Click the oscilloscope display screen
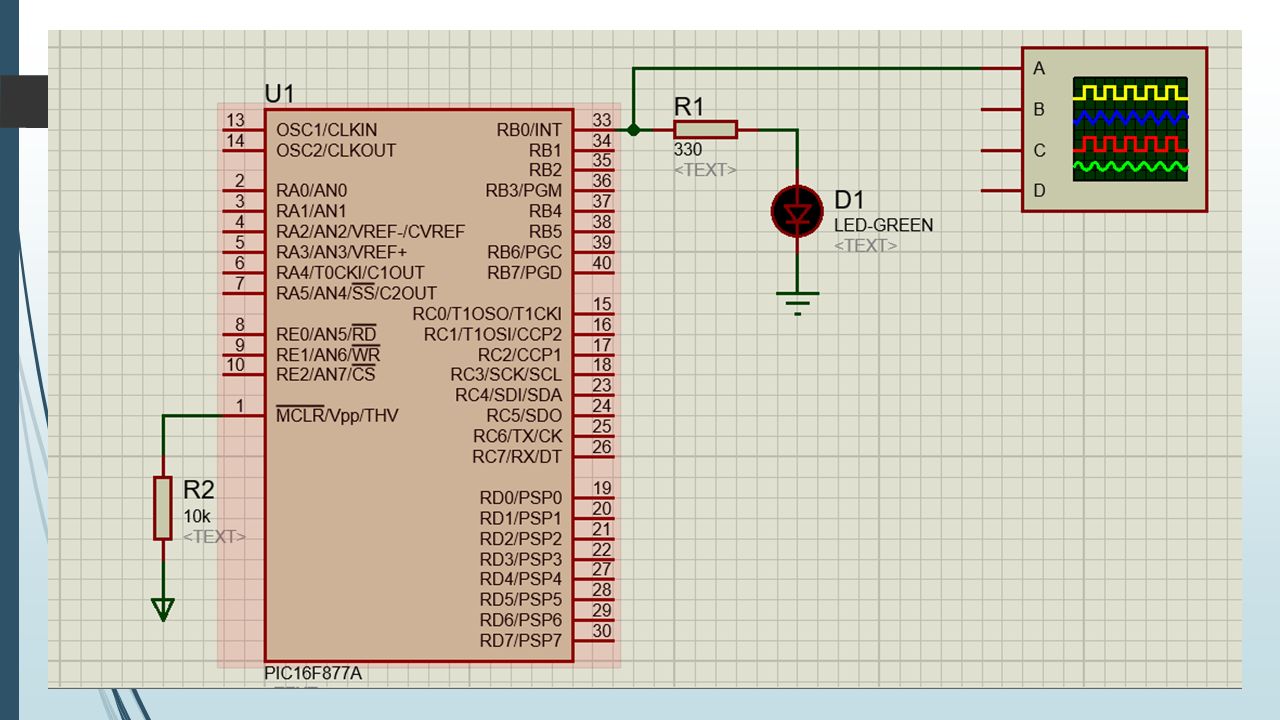Viewport: 1280px width, 720px height. tap(1130, 129)
